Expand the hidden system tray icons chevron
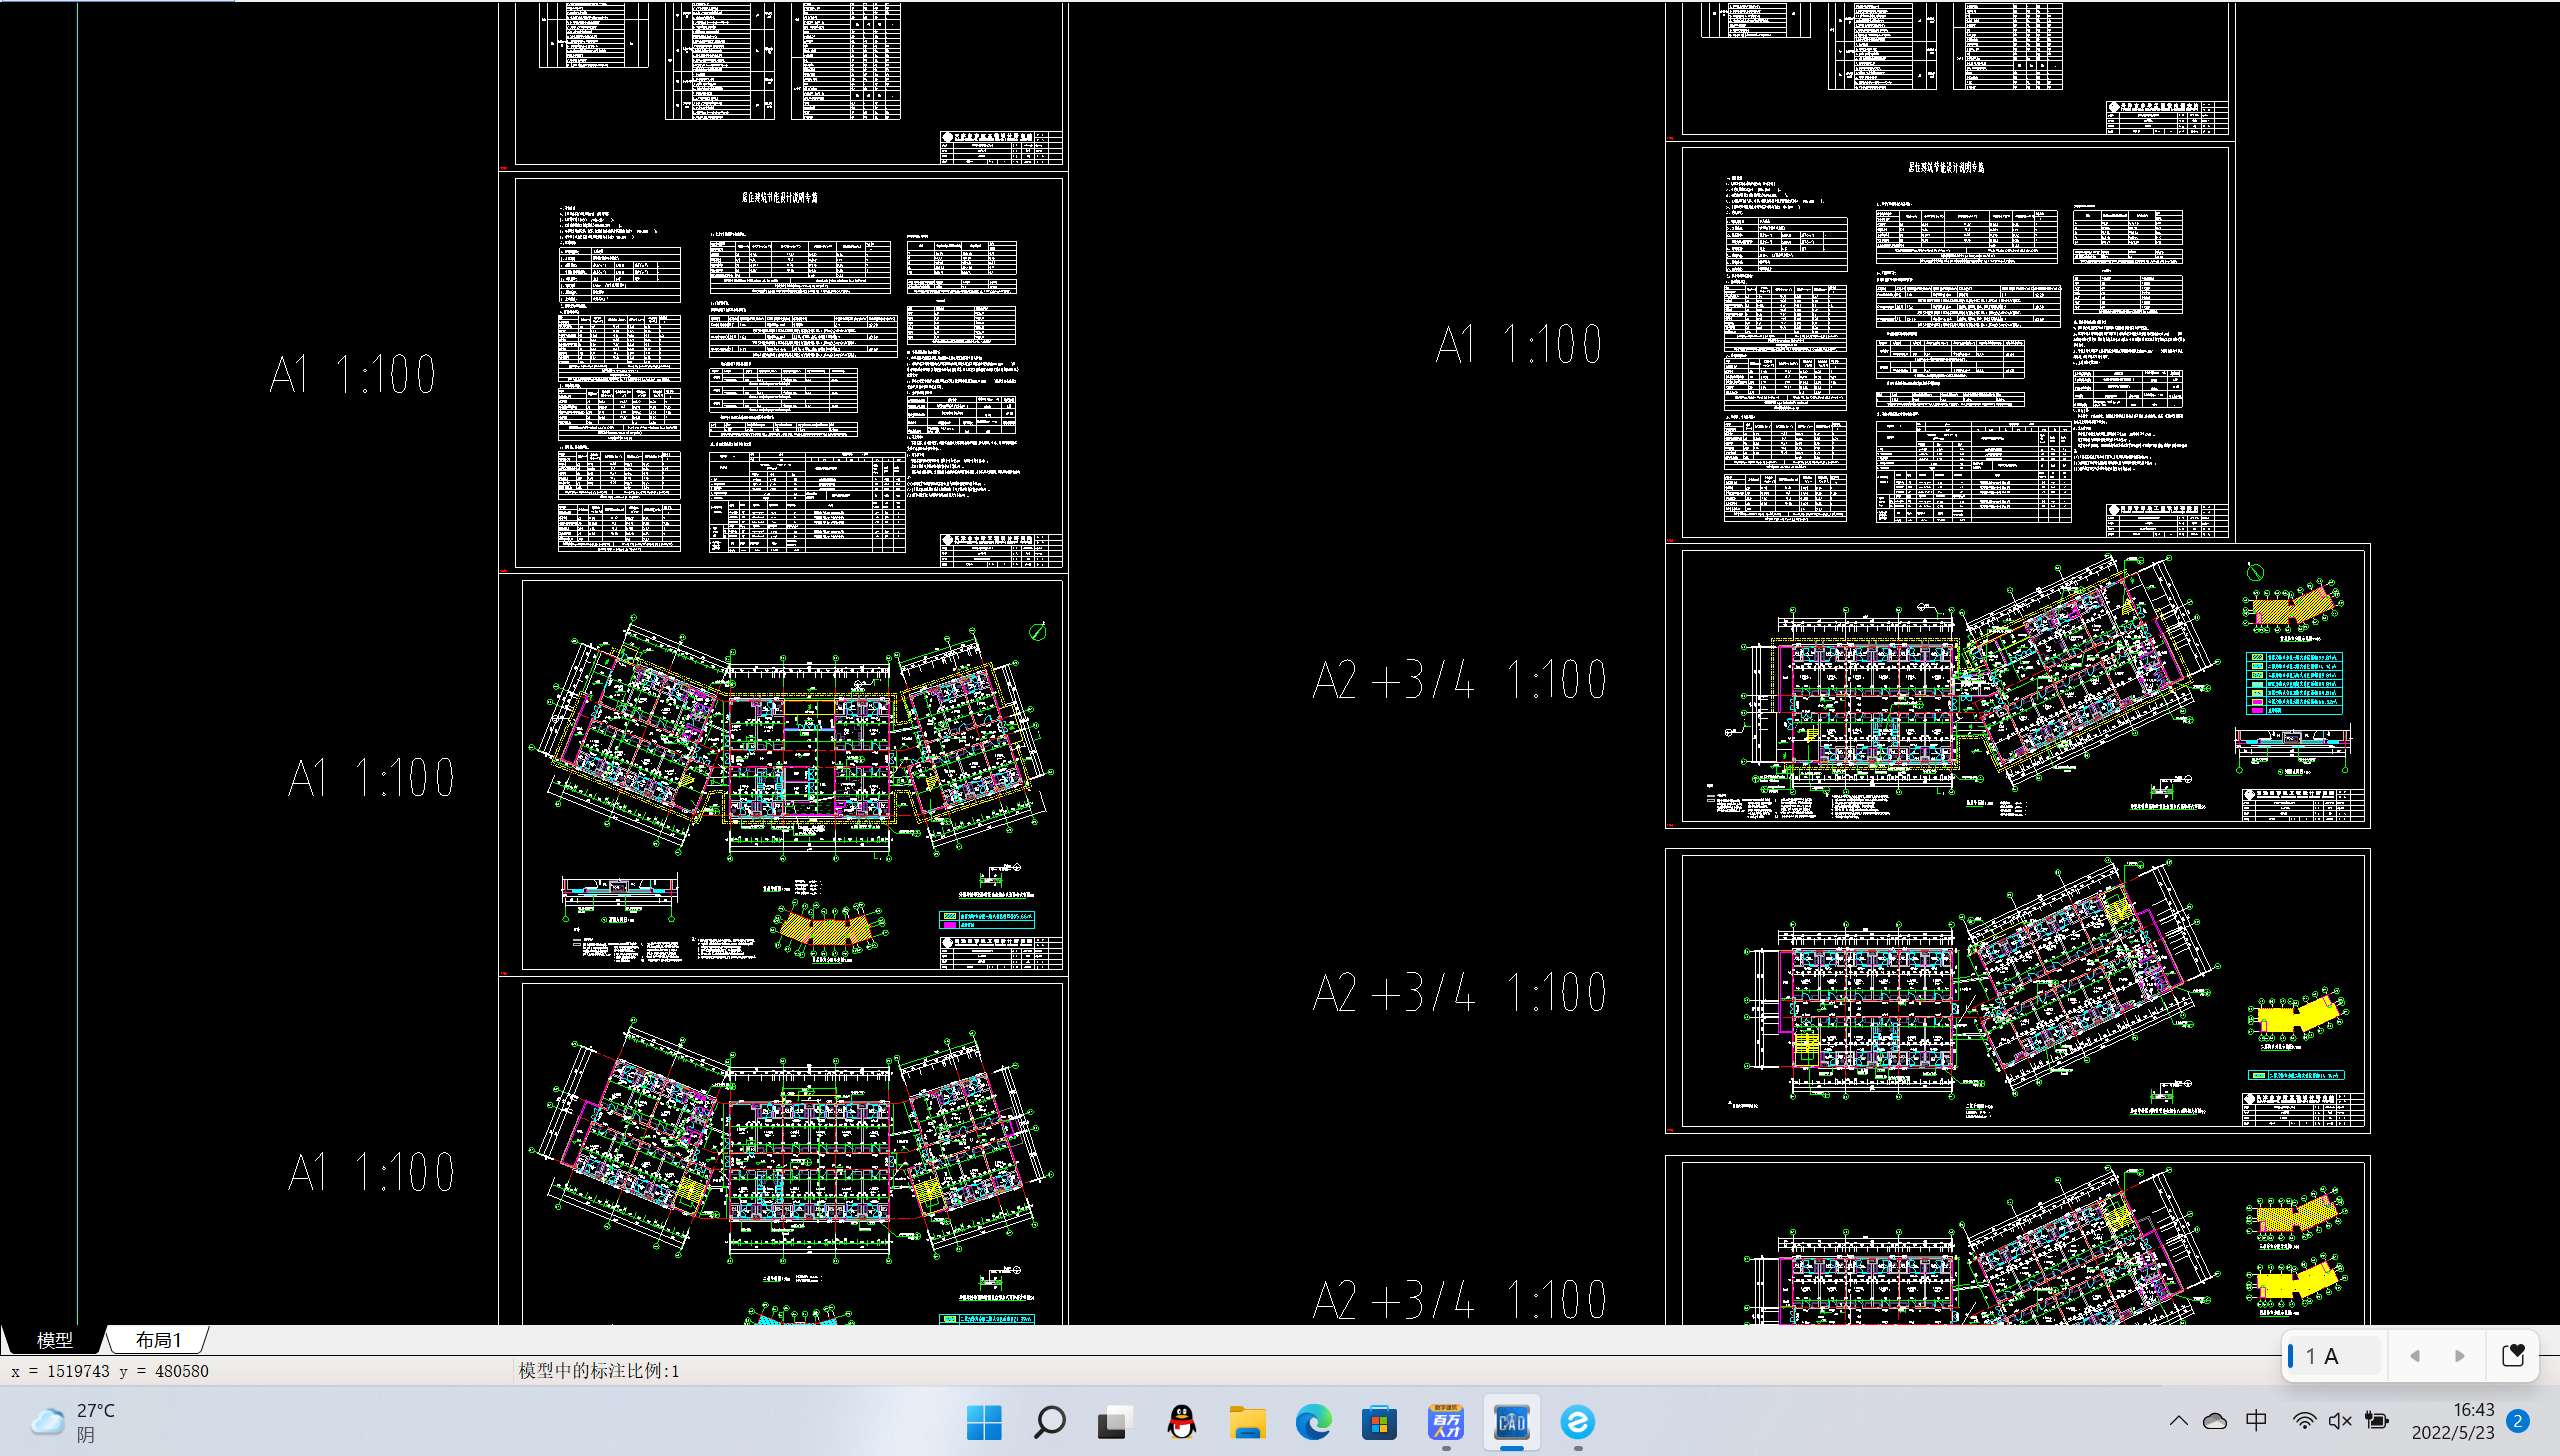This screenshot has width=2560, height=1456. pyautogui.click(x=2179, y=1421)
